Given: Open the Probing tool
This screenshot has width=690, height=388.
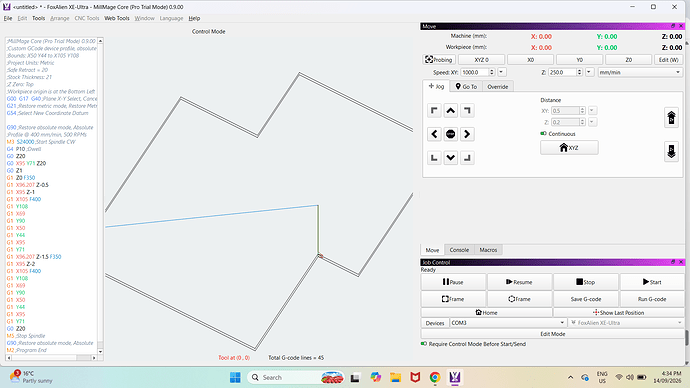Looking at the screenshot, I should pos(439,59).
